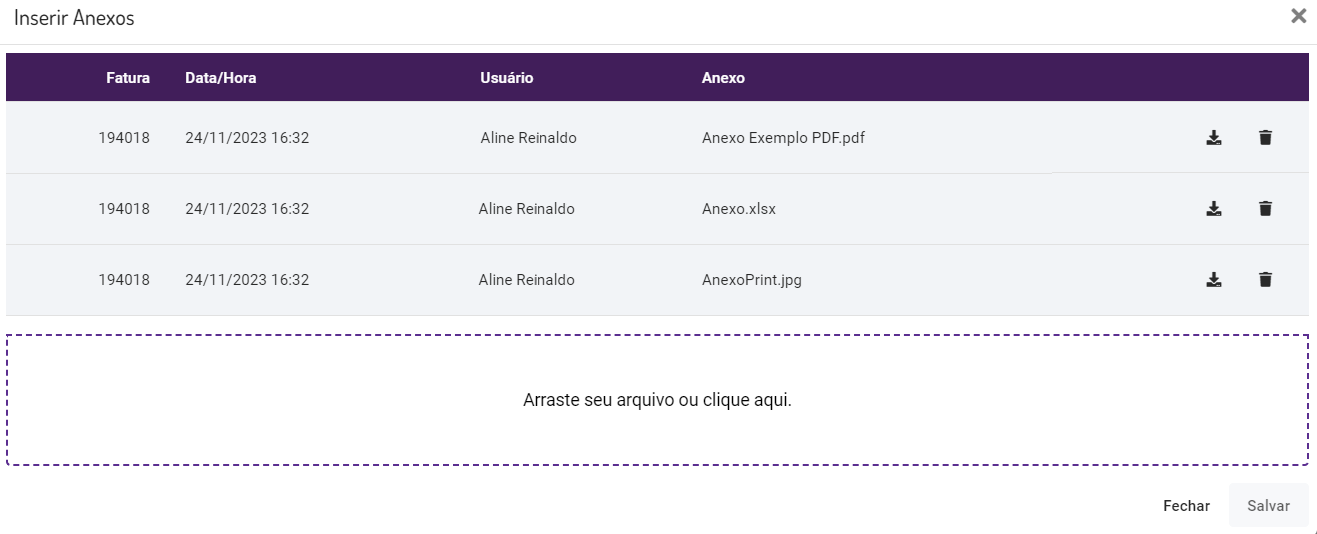Click the Fechar button
The image size is (1317, 534).
[1186, 506]
